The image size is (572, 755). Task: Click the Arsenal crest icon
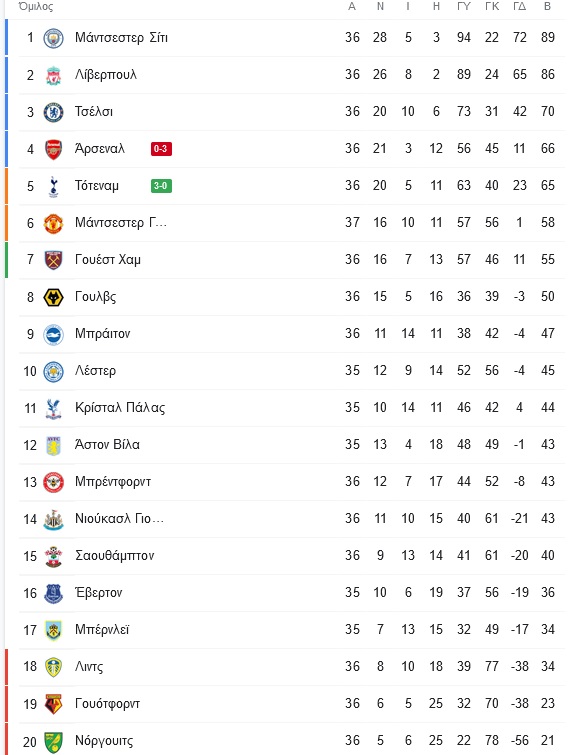53,149
